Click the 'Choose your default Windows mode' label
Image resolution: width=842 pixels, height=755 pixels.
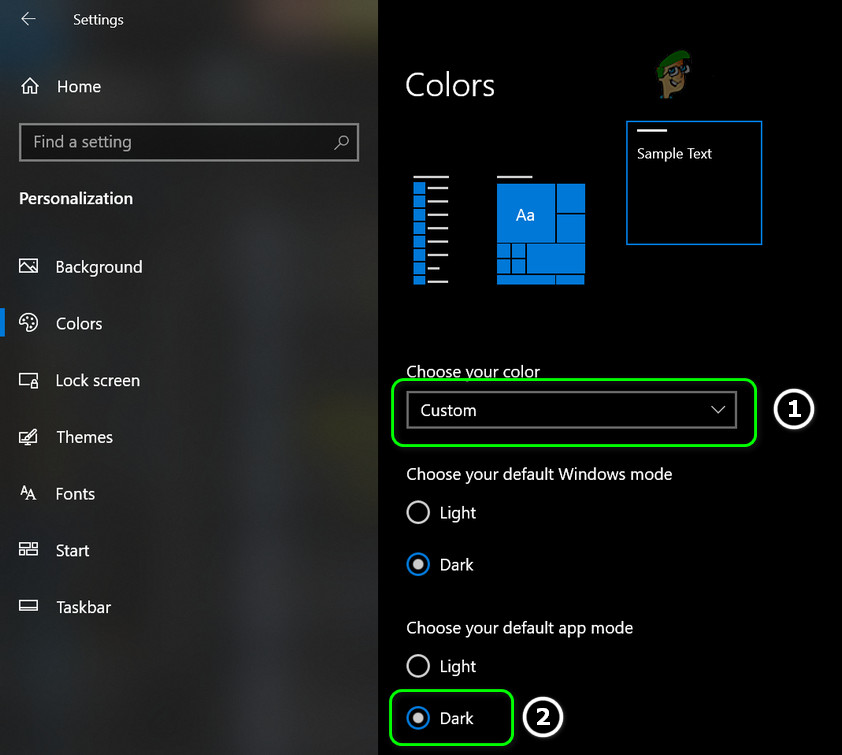point(539,474)
